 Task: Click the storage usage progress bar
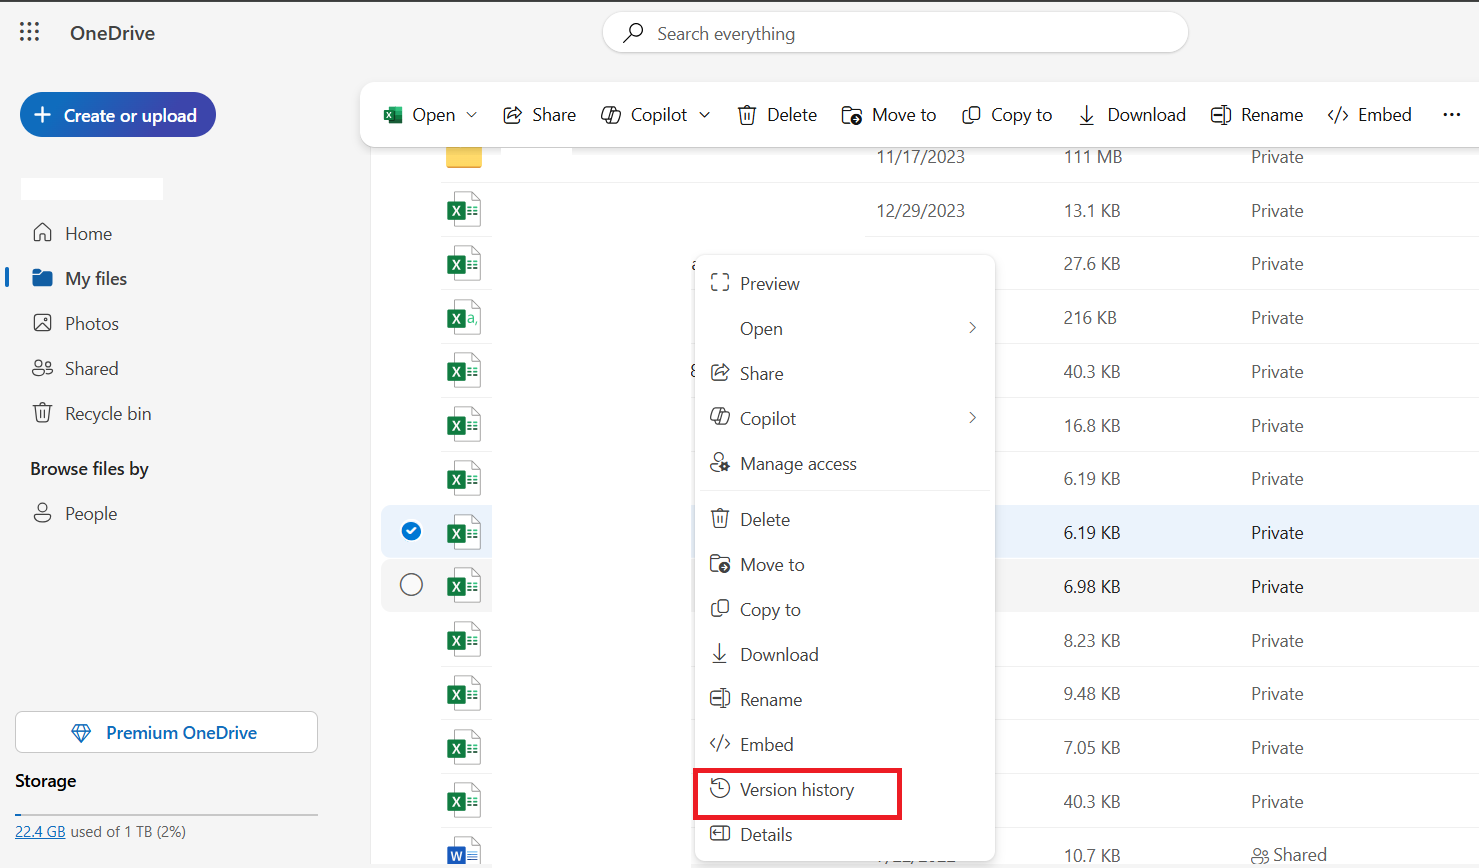tap(166, 815)
